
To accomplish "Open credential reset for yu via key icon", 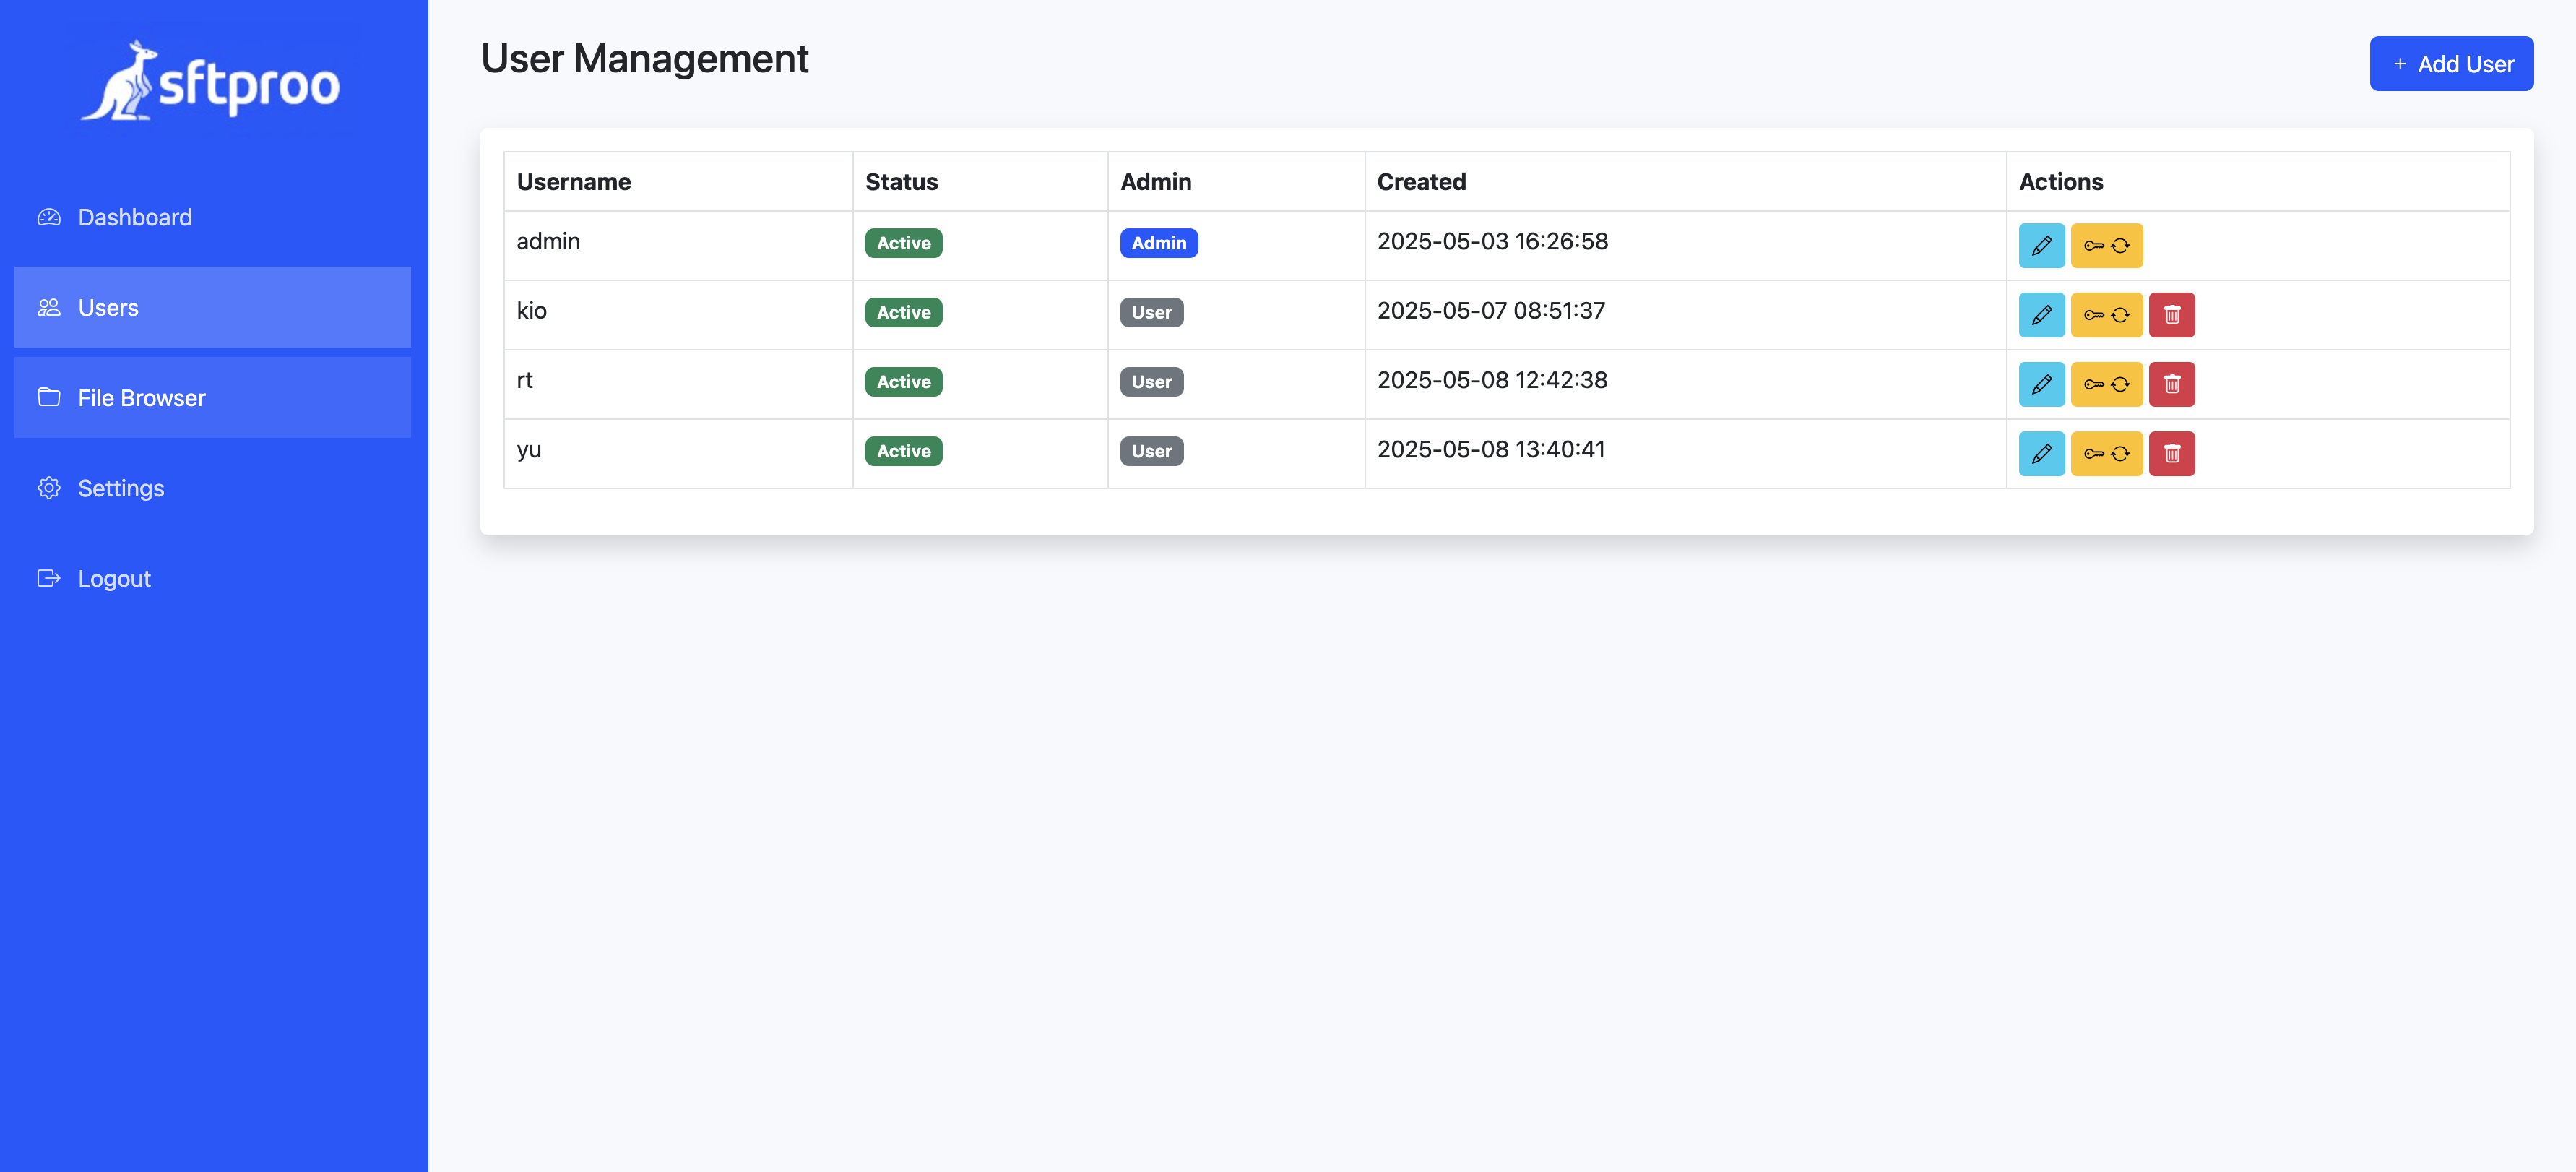I will (x=2106, y=453).
